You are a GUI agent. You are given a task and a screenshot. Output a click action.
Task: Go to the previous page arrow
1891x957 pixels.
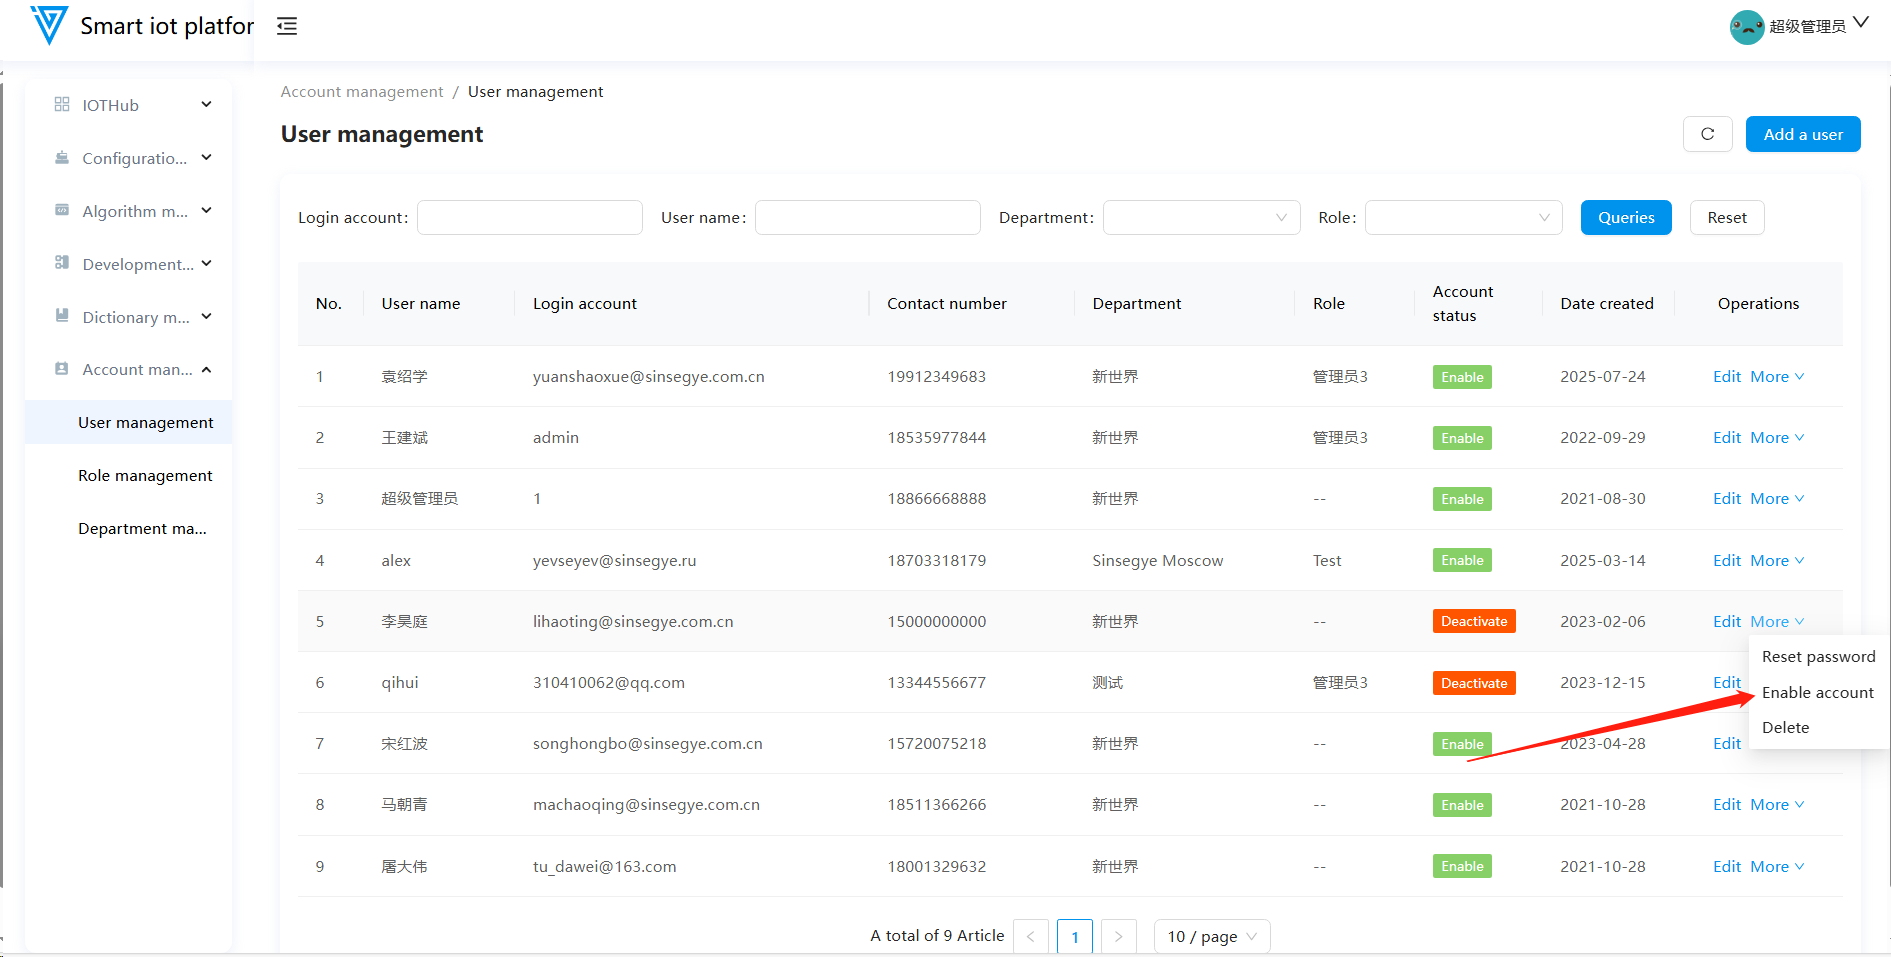pyautogui.click(x=1031, y=937)
